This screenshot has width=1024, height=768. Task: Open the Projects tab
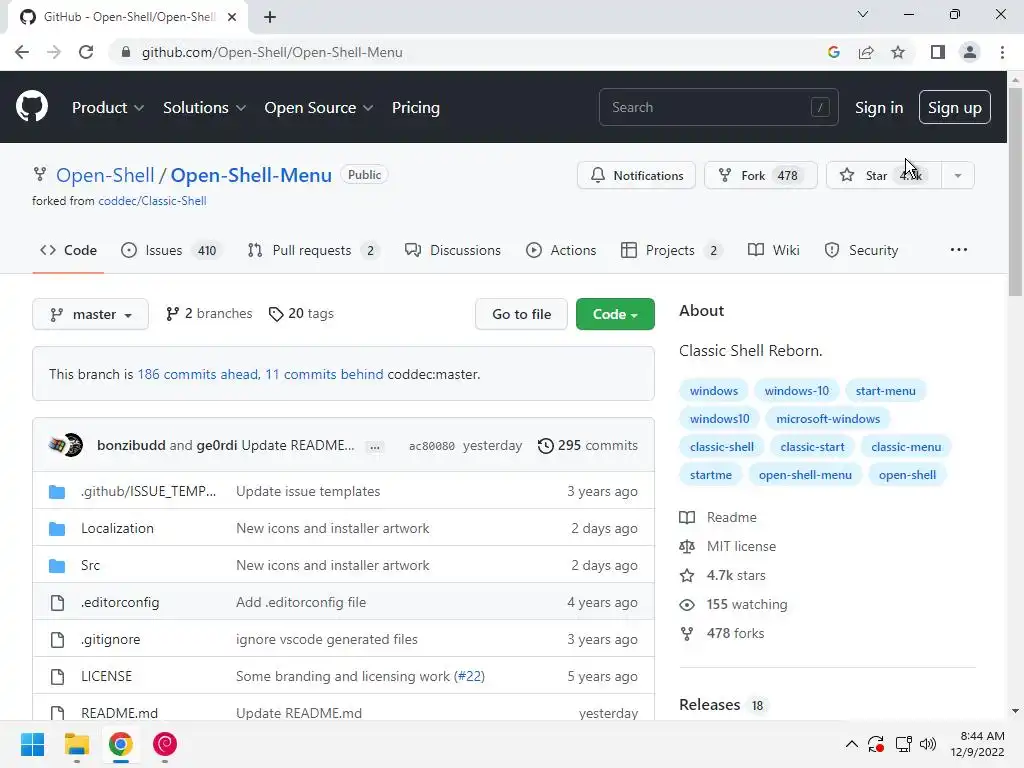[671, 250]
